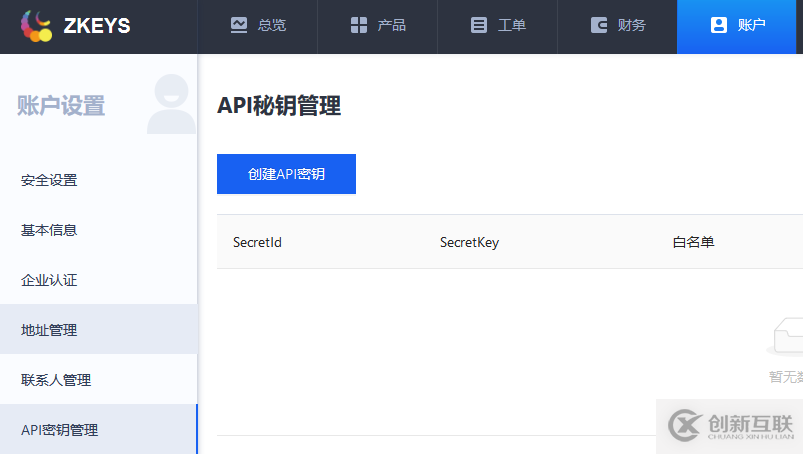Click the 账户设置 sidebar heading
Screen dimensions: 803x454
(61, 106)
